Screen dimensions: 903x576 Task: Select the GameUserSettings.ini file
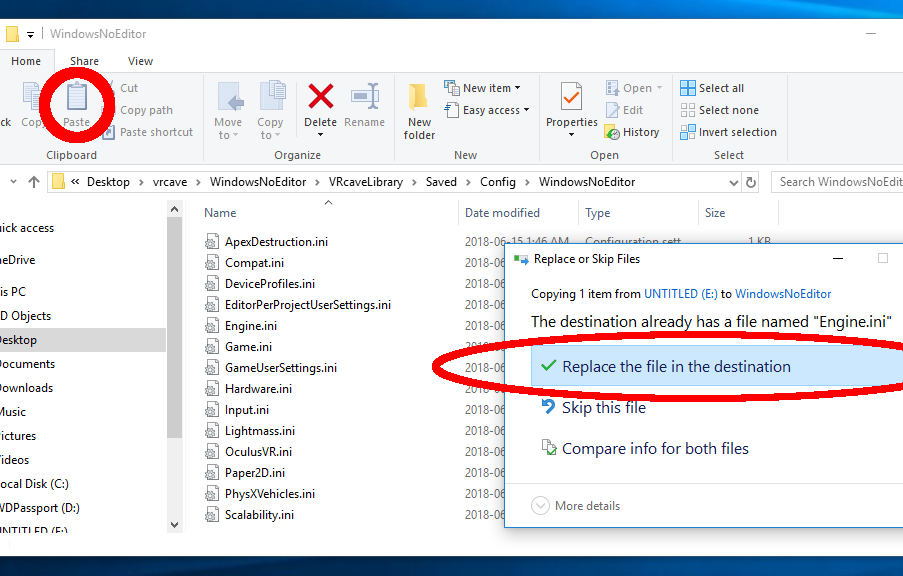pos(280,368)
